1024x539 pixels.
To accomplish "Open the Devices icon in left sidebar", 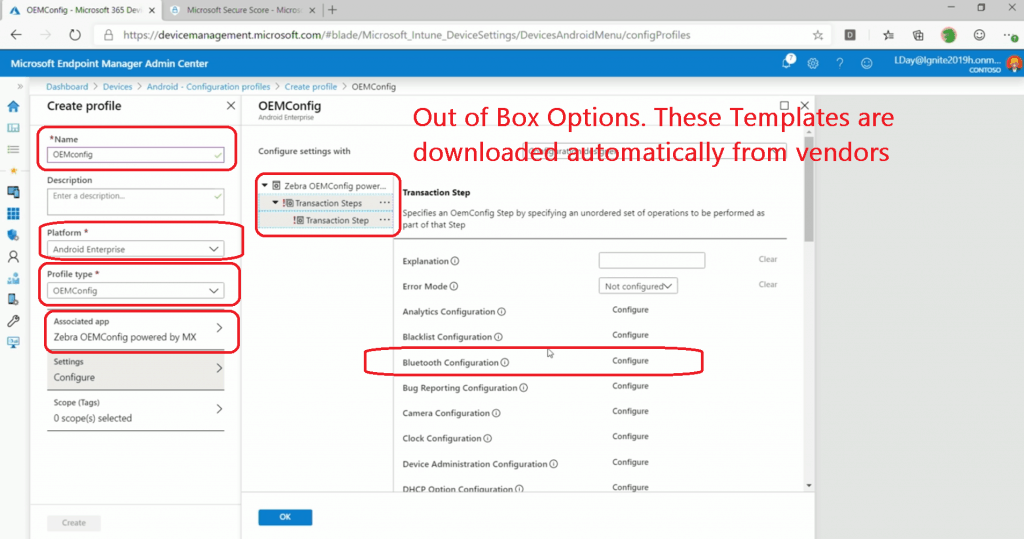I will pyautogui.click(x=13, y=192).
